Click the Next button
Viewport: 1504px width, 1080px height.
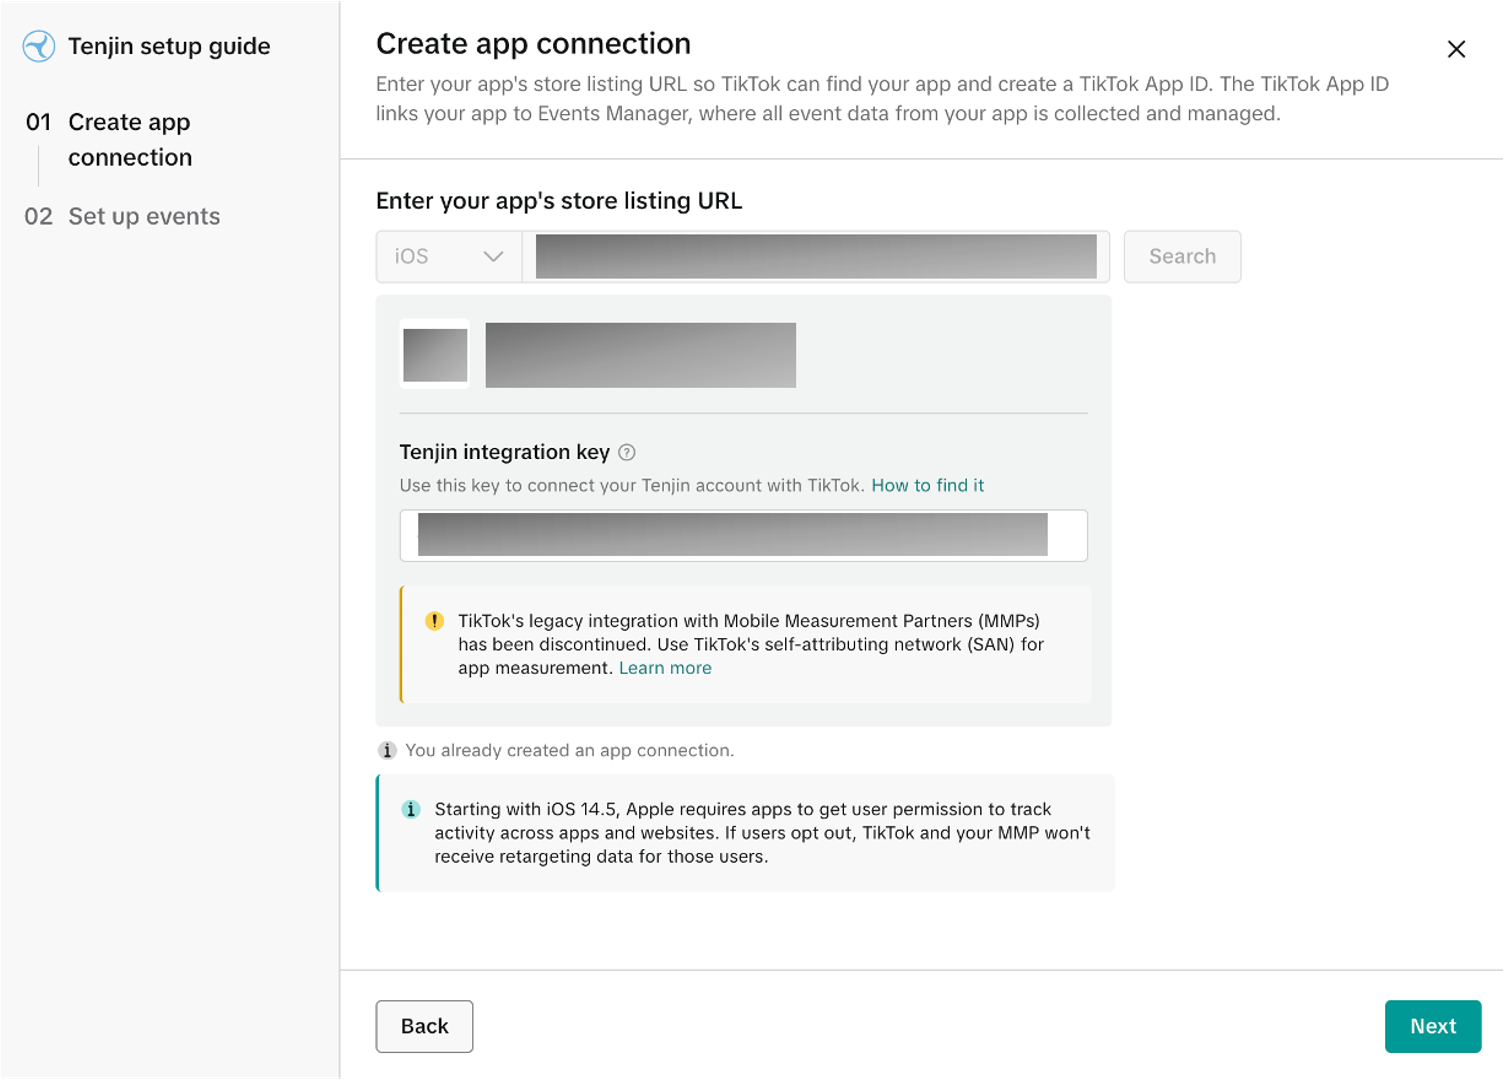tap(1433, 1026)
